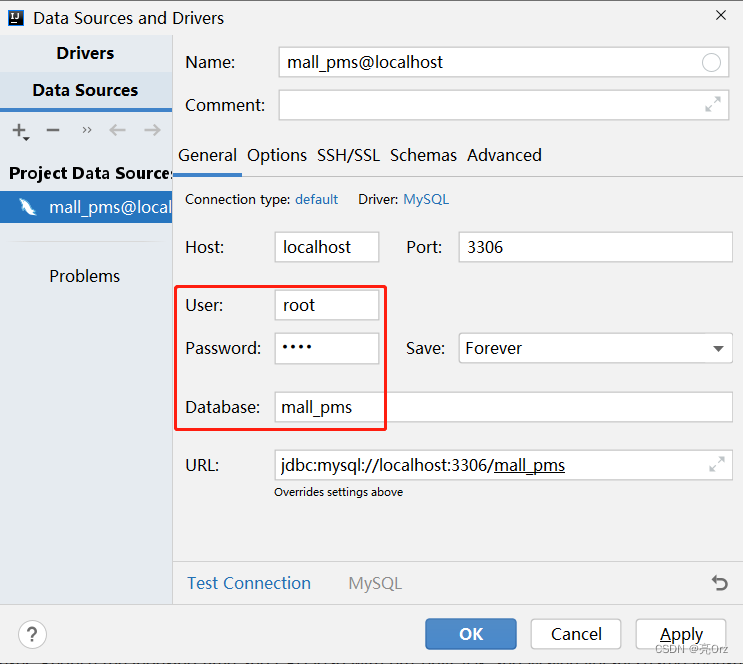This screenshot has width=743, height=664.
Task: Switch to the Drivers tab in sidebar
Action: tap(85, 53)
